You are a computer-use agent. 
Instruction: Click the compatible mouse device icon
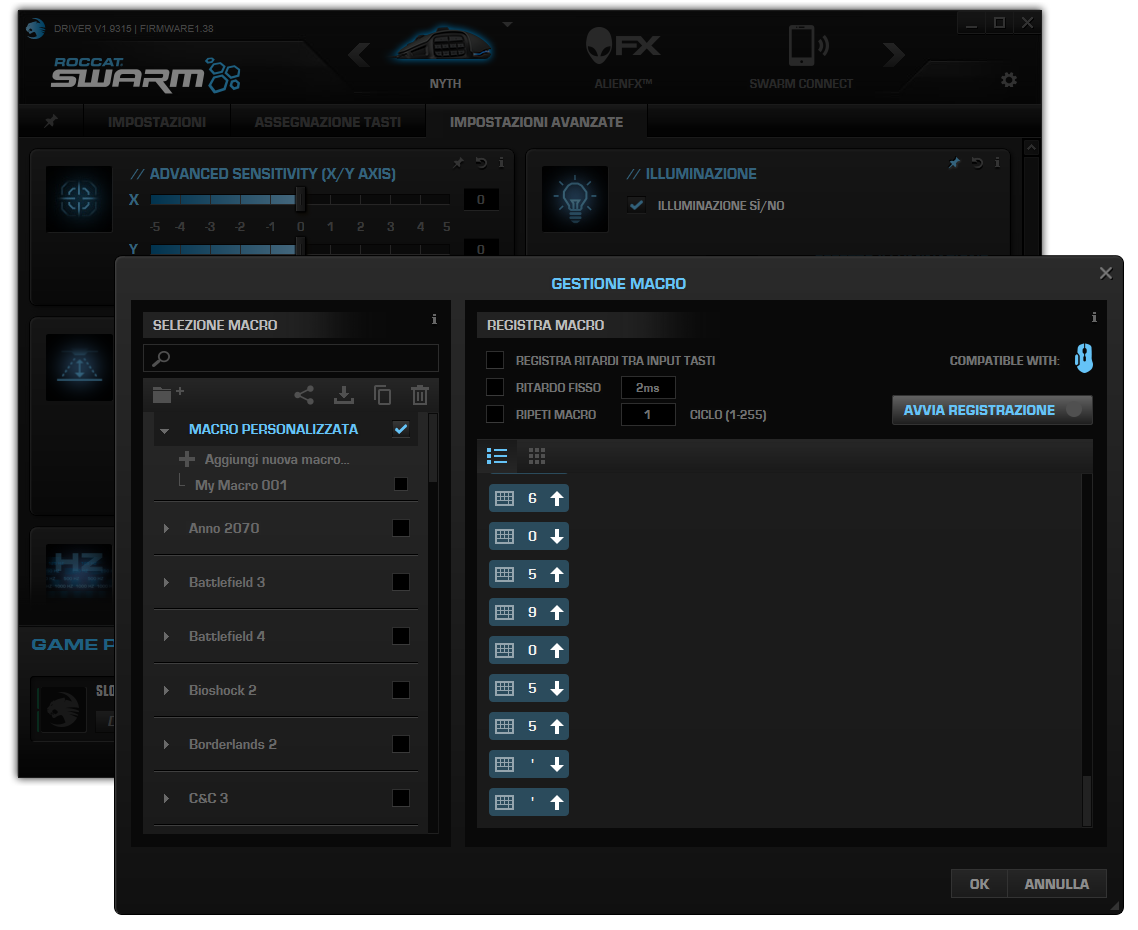tap(1084, 358)
